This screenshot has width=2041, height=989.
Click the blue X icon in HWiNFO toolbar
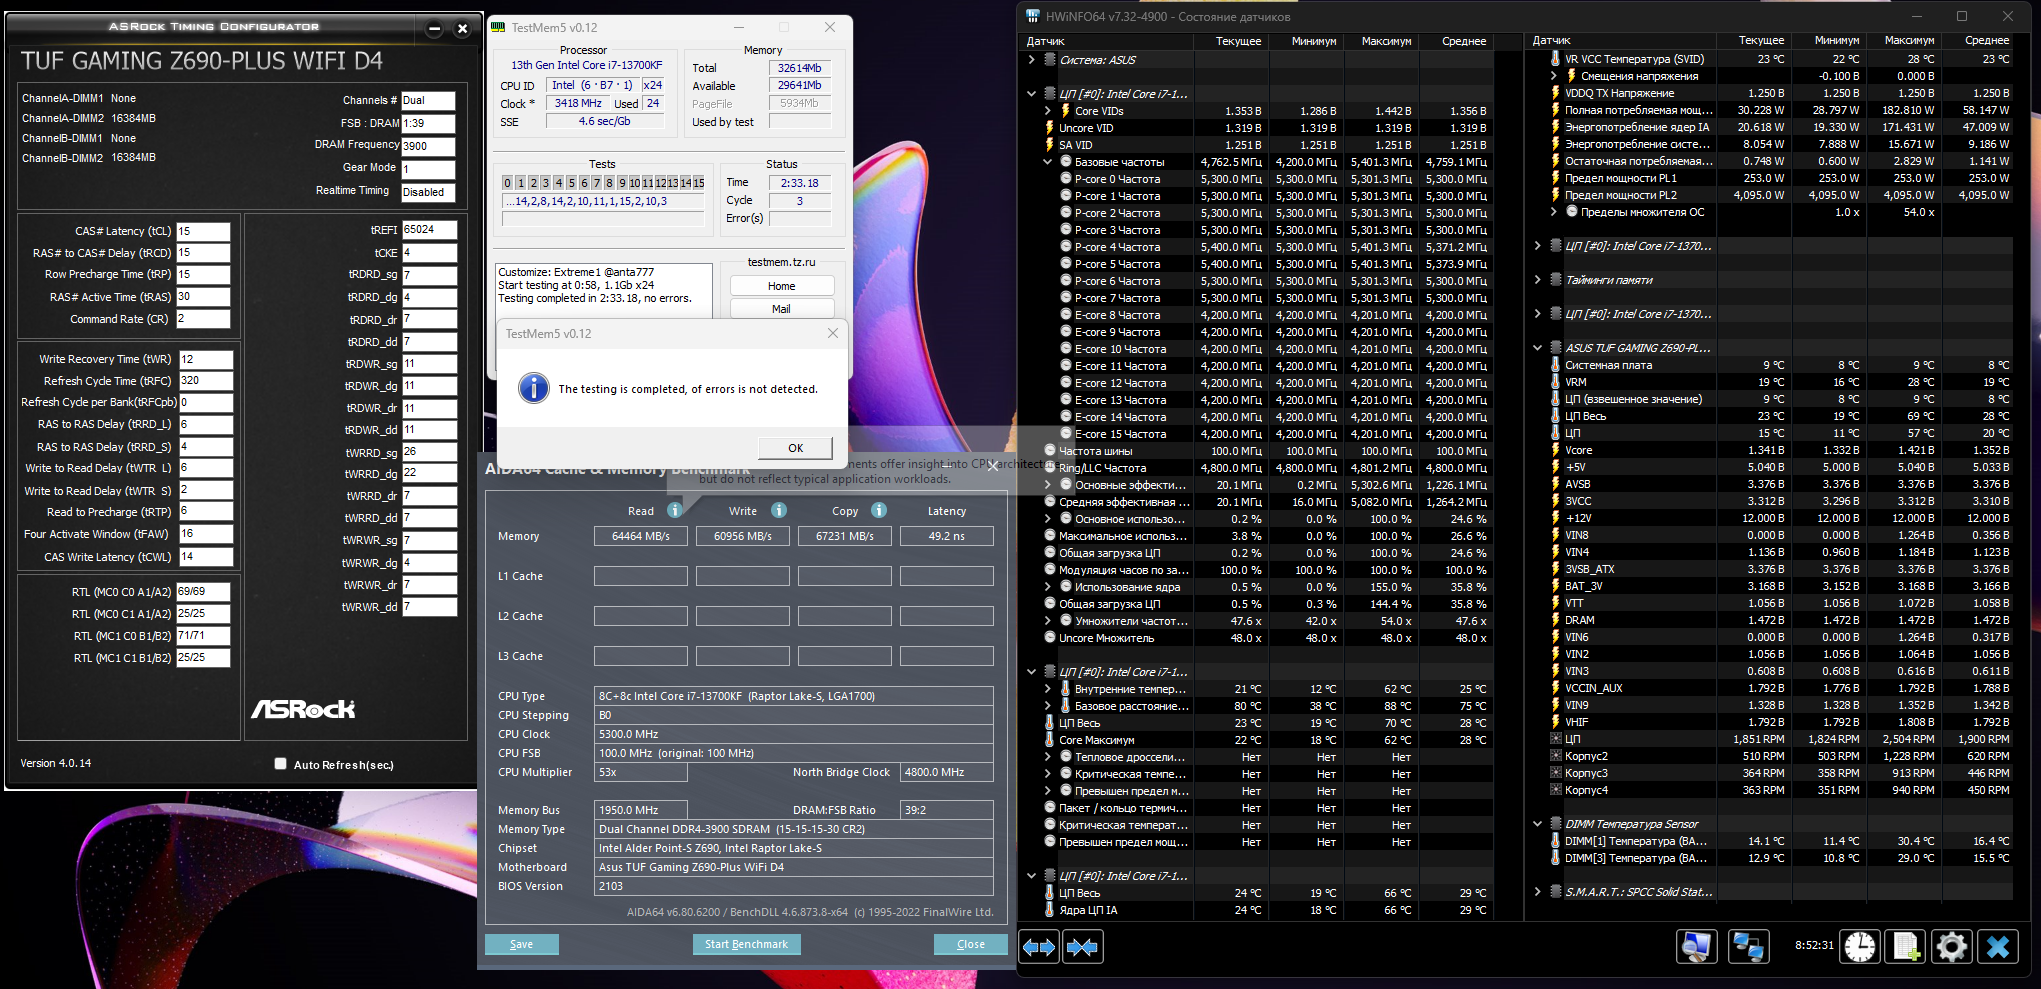coord(1998,946)
